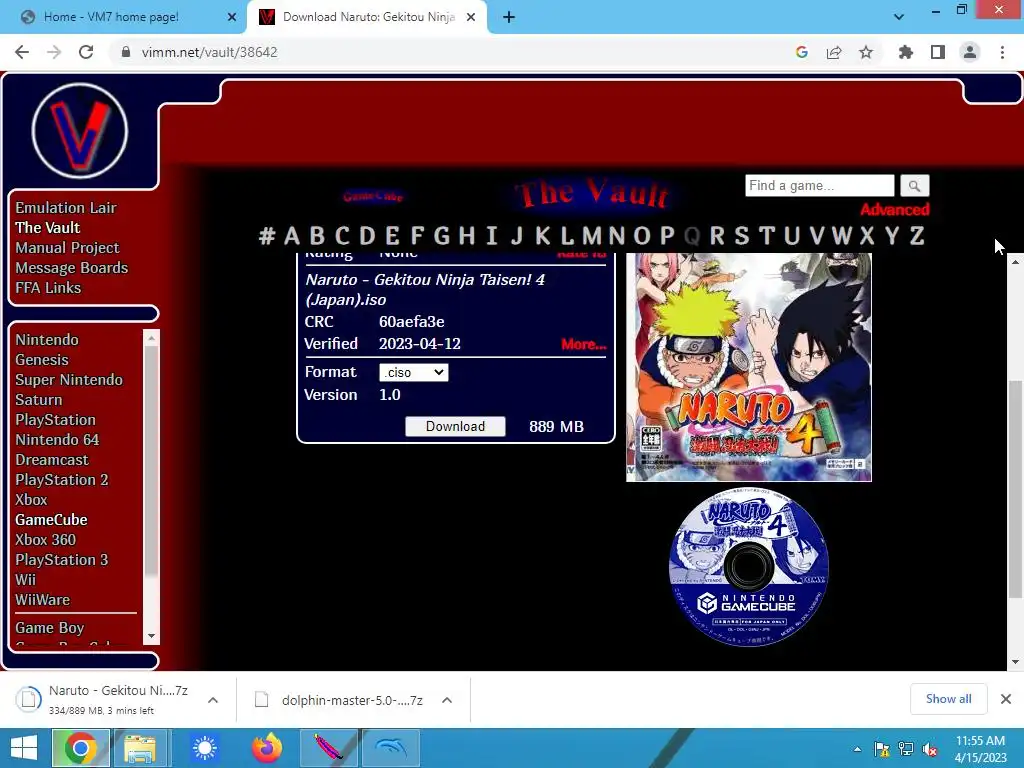Click the Google icon in address bar
The width and height of the screenshot is (1024, 768).
(802, 52)
